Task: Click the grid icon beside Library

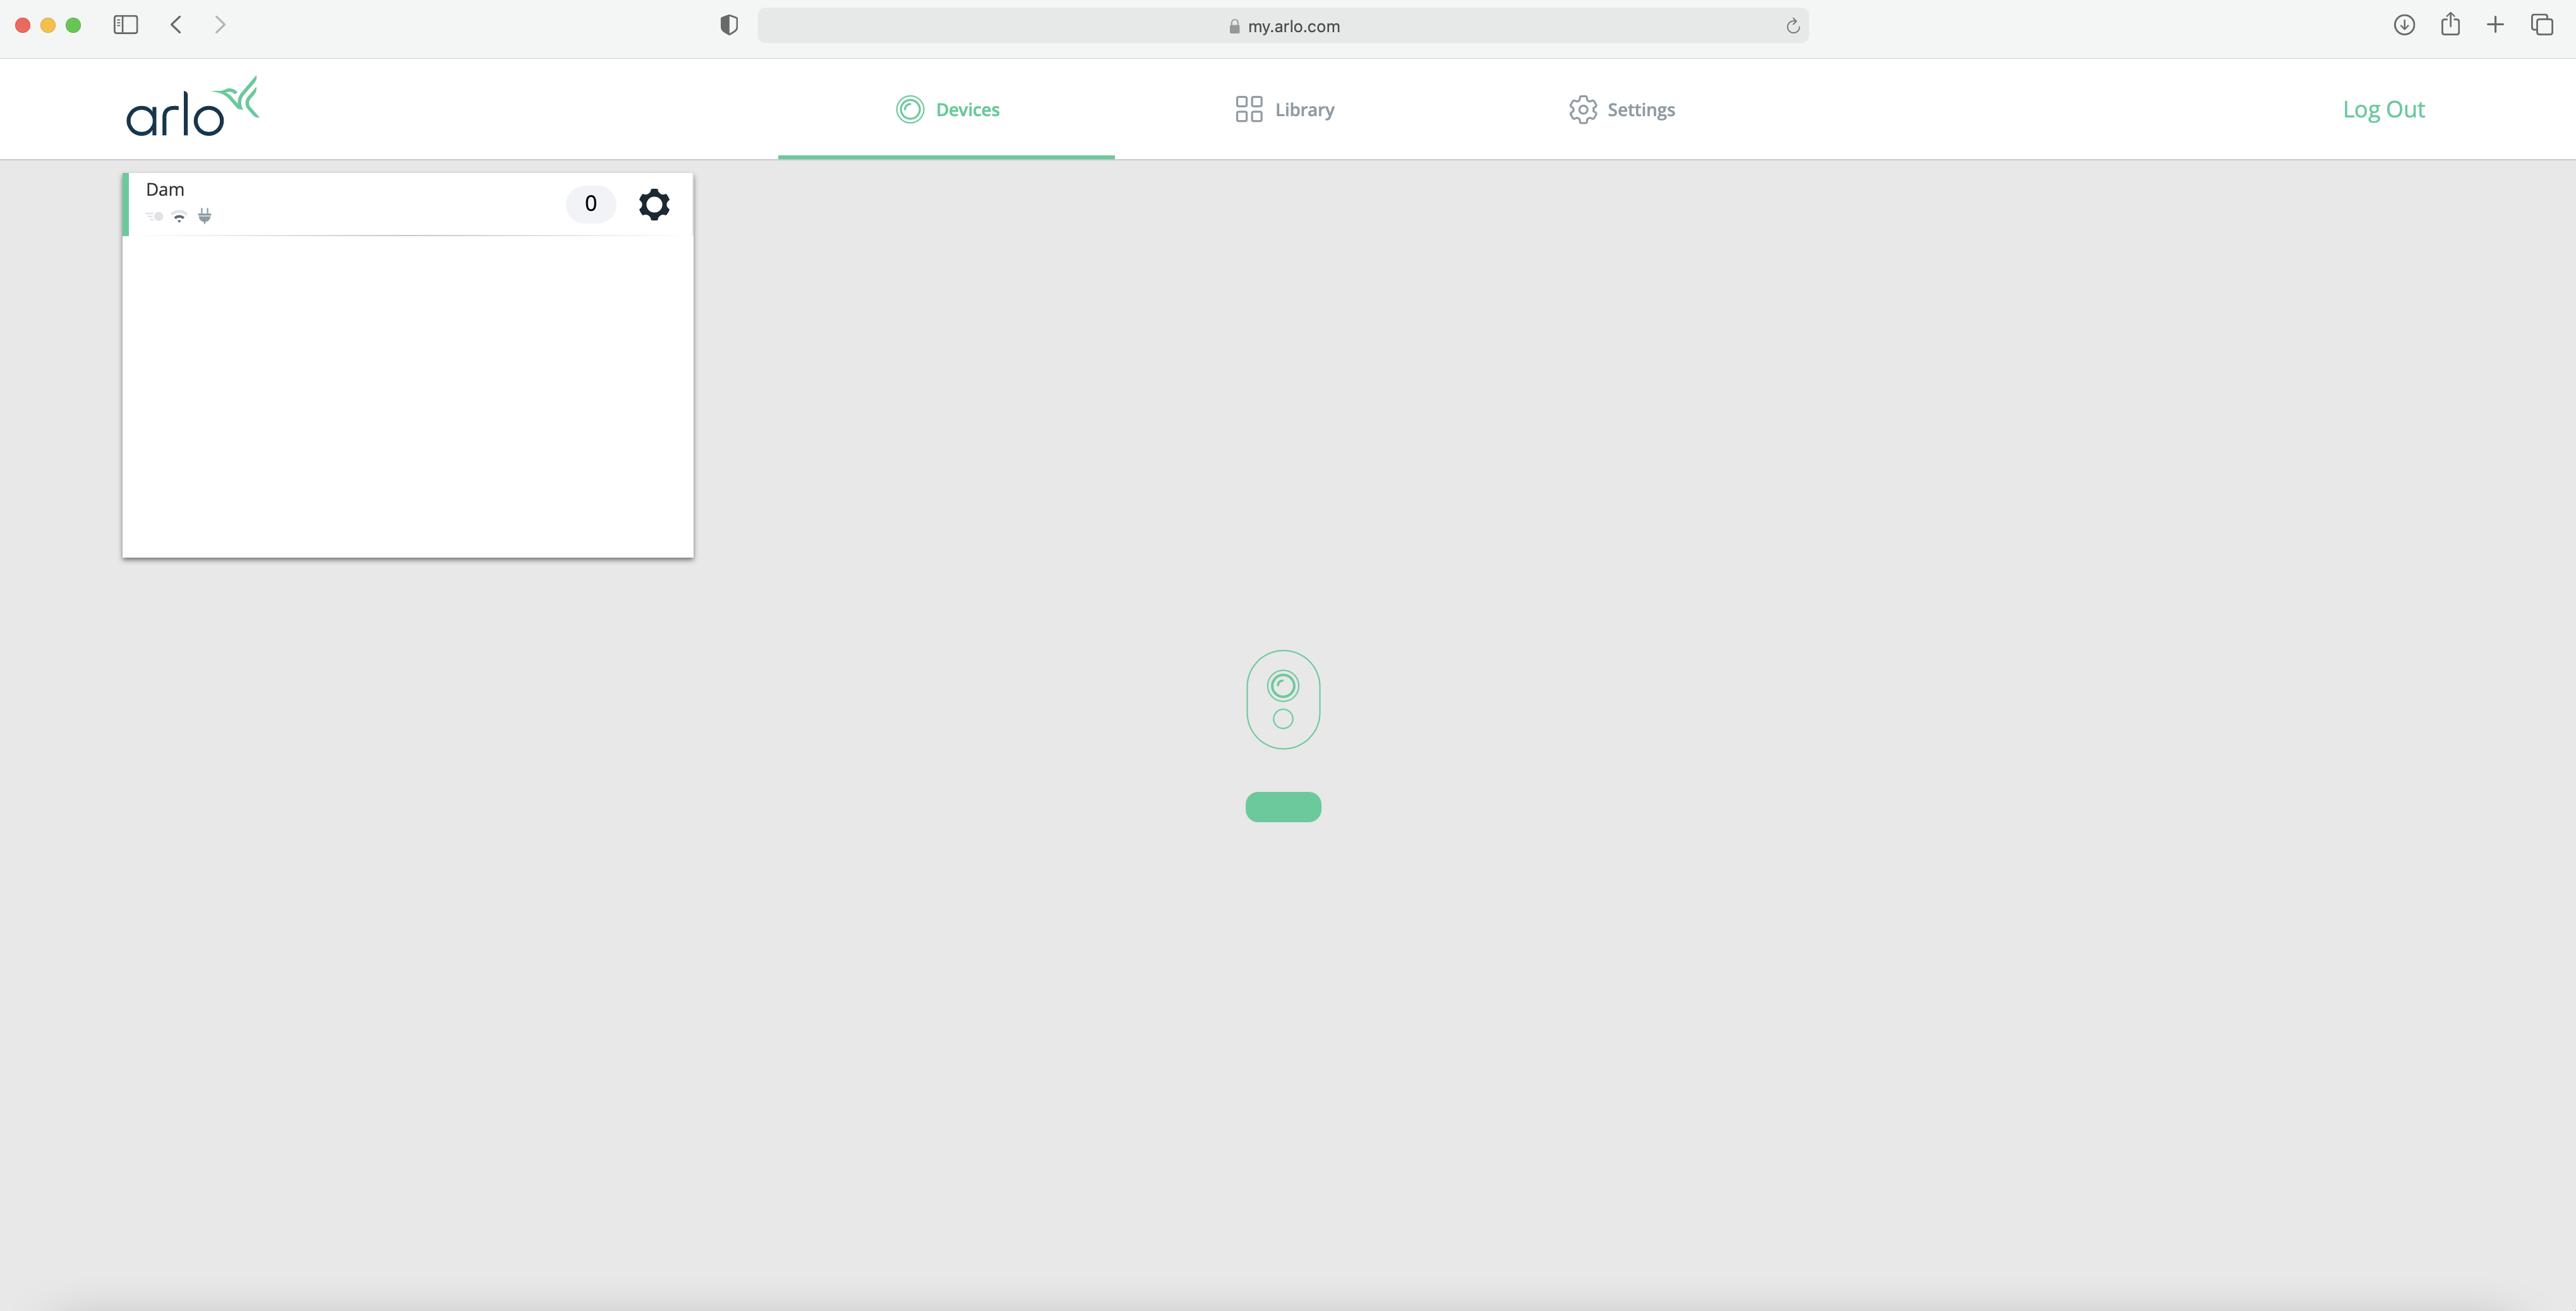Action: click(x=1248, y=109)
